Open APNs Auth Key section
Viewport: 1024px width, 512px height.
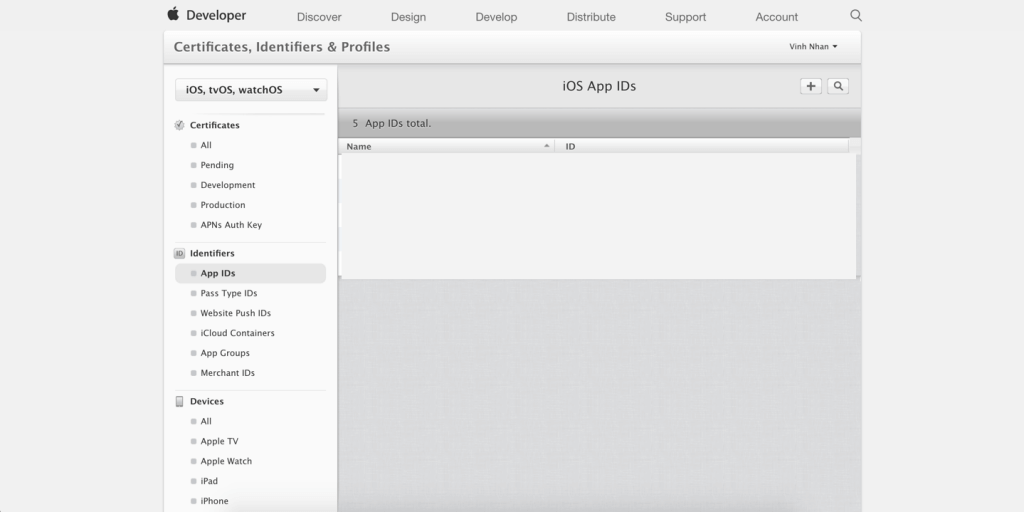231,225
